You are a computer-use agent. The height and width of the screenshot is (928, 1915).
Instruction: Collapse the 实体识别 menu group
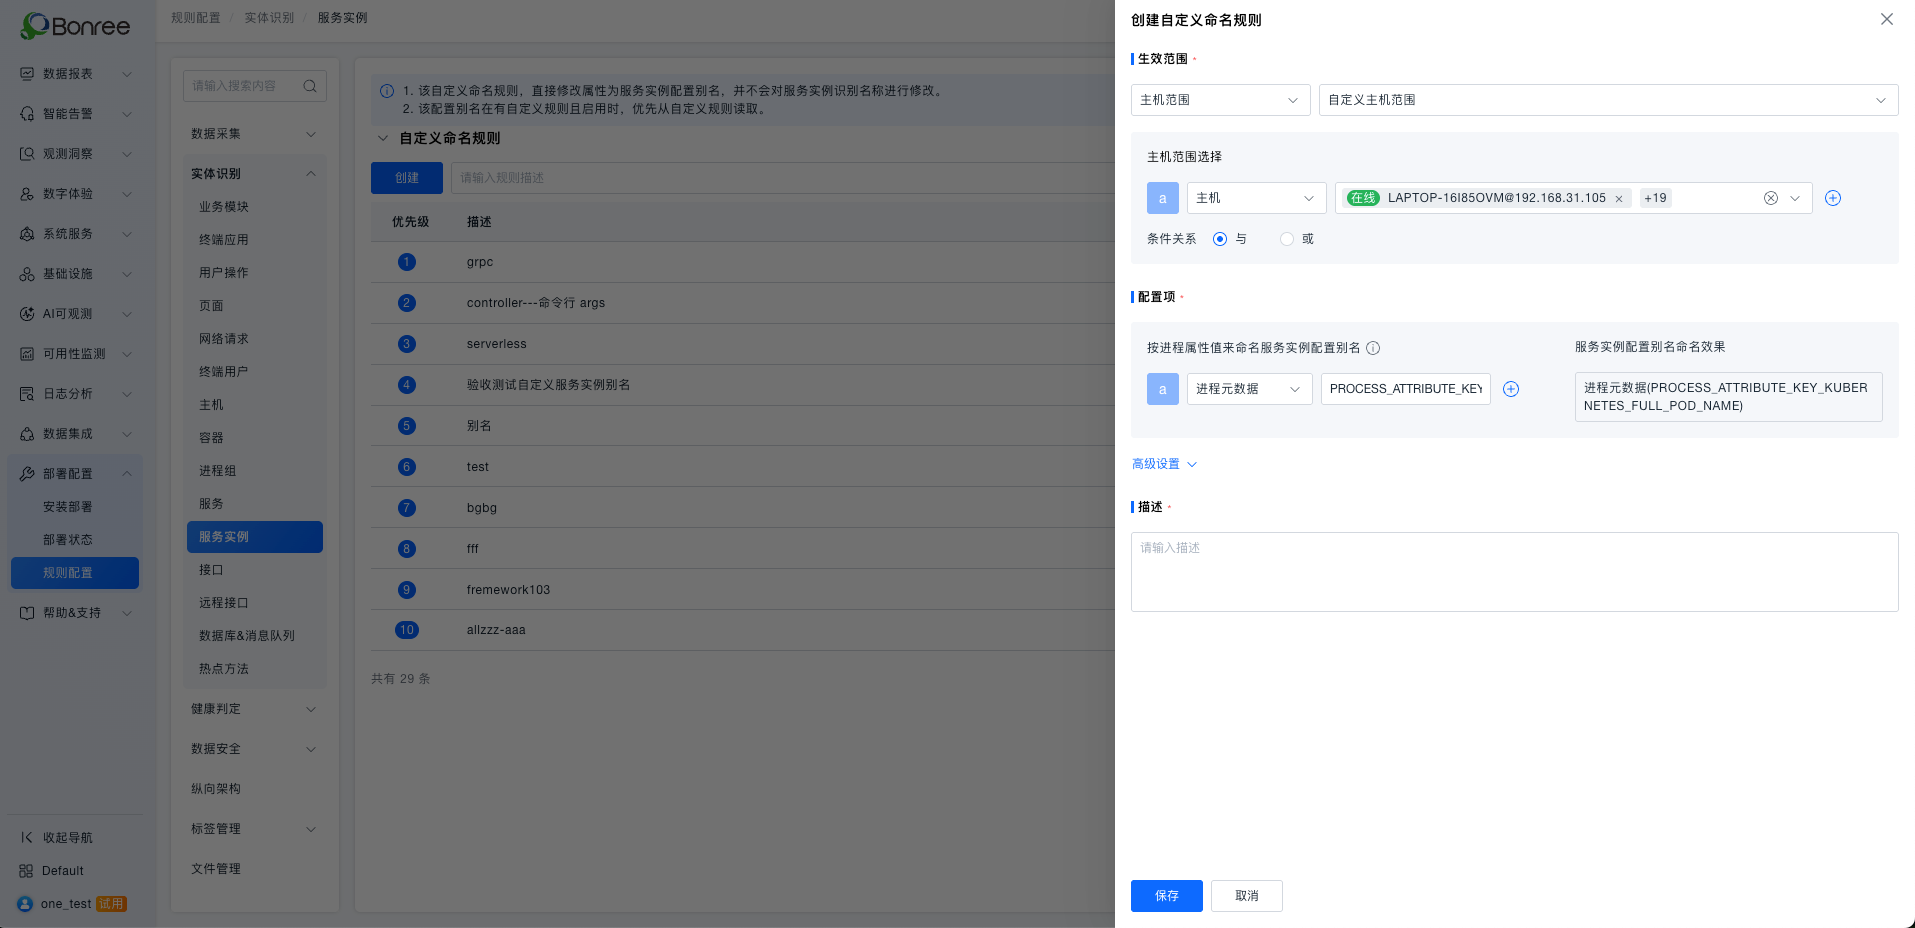[254, 174]
